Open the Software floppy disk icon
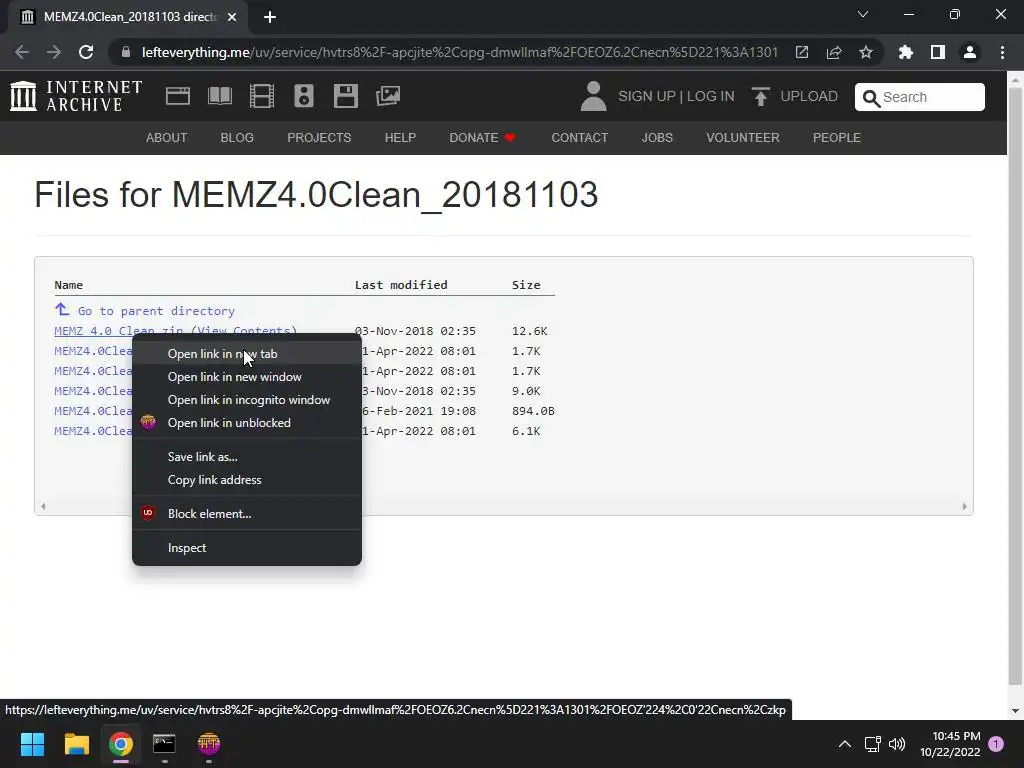Viewport: 1024px width, 768px height. coord(345,96)
